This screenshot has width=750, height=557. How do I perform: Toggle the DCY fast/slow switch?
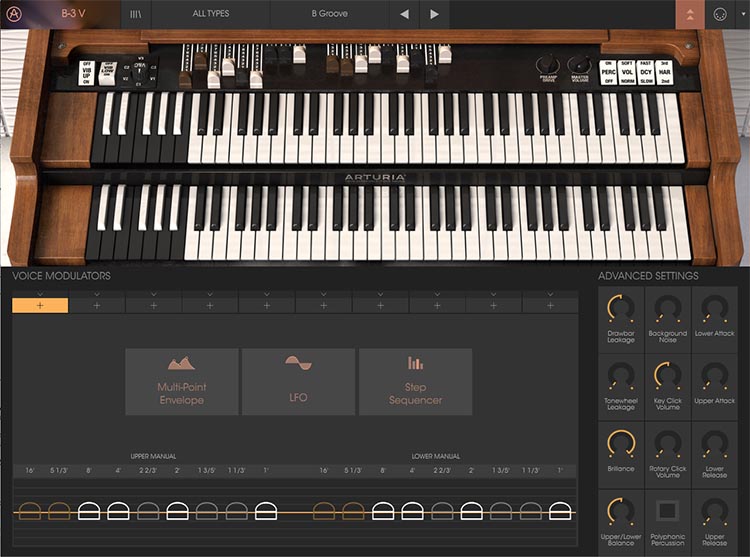tap(646, 72)
